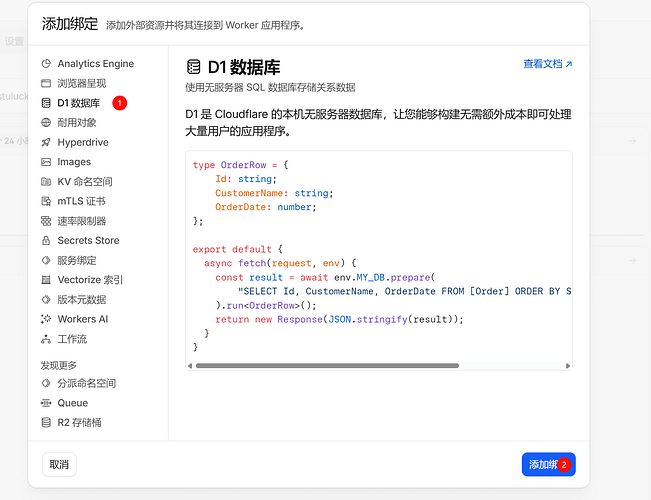
Task: Click the code scrollbar right arrow
Action: click(x=568, y=366)
